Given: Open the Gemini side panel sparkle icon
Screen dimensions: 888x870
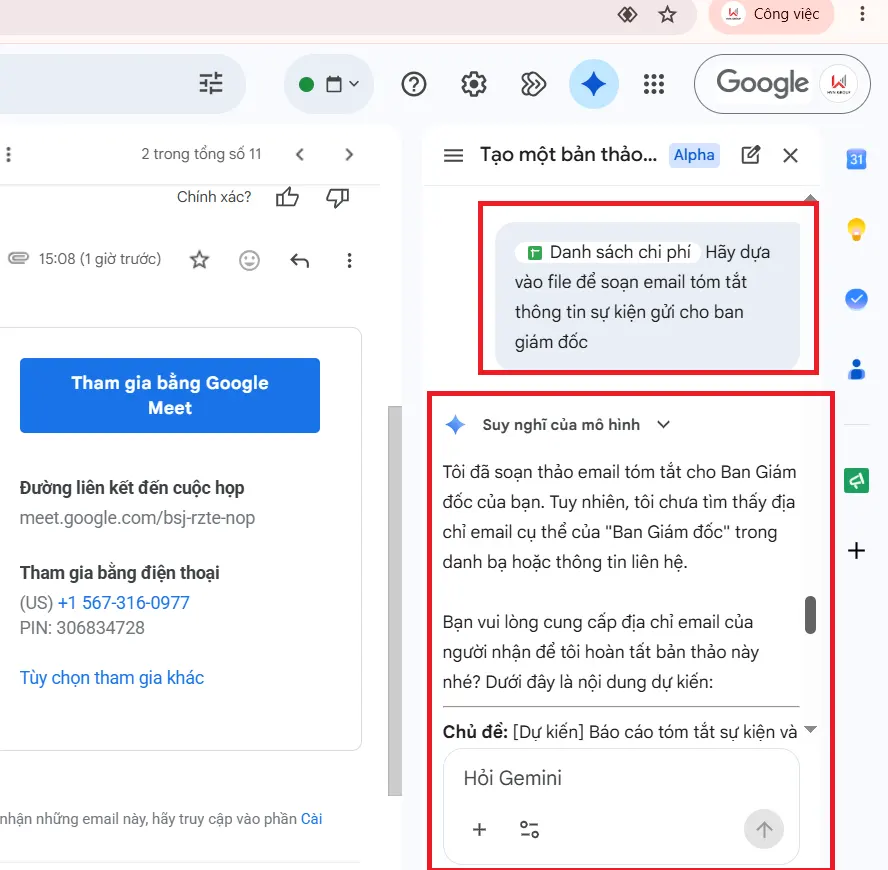Looking at the screenshot, I should [x=594, y=84].
